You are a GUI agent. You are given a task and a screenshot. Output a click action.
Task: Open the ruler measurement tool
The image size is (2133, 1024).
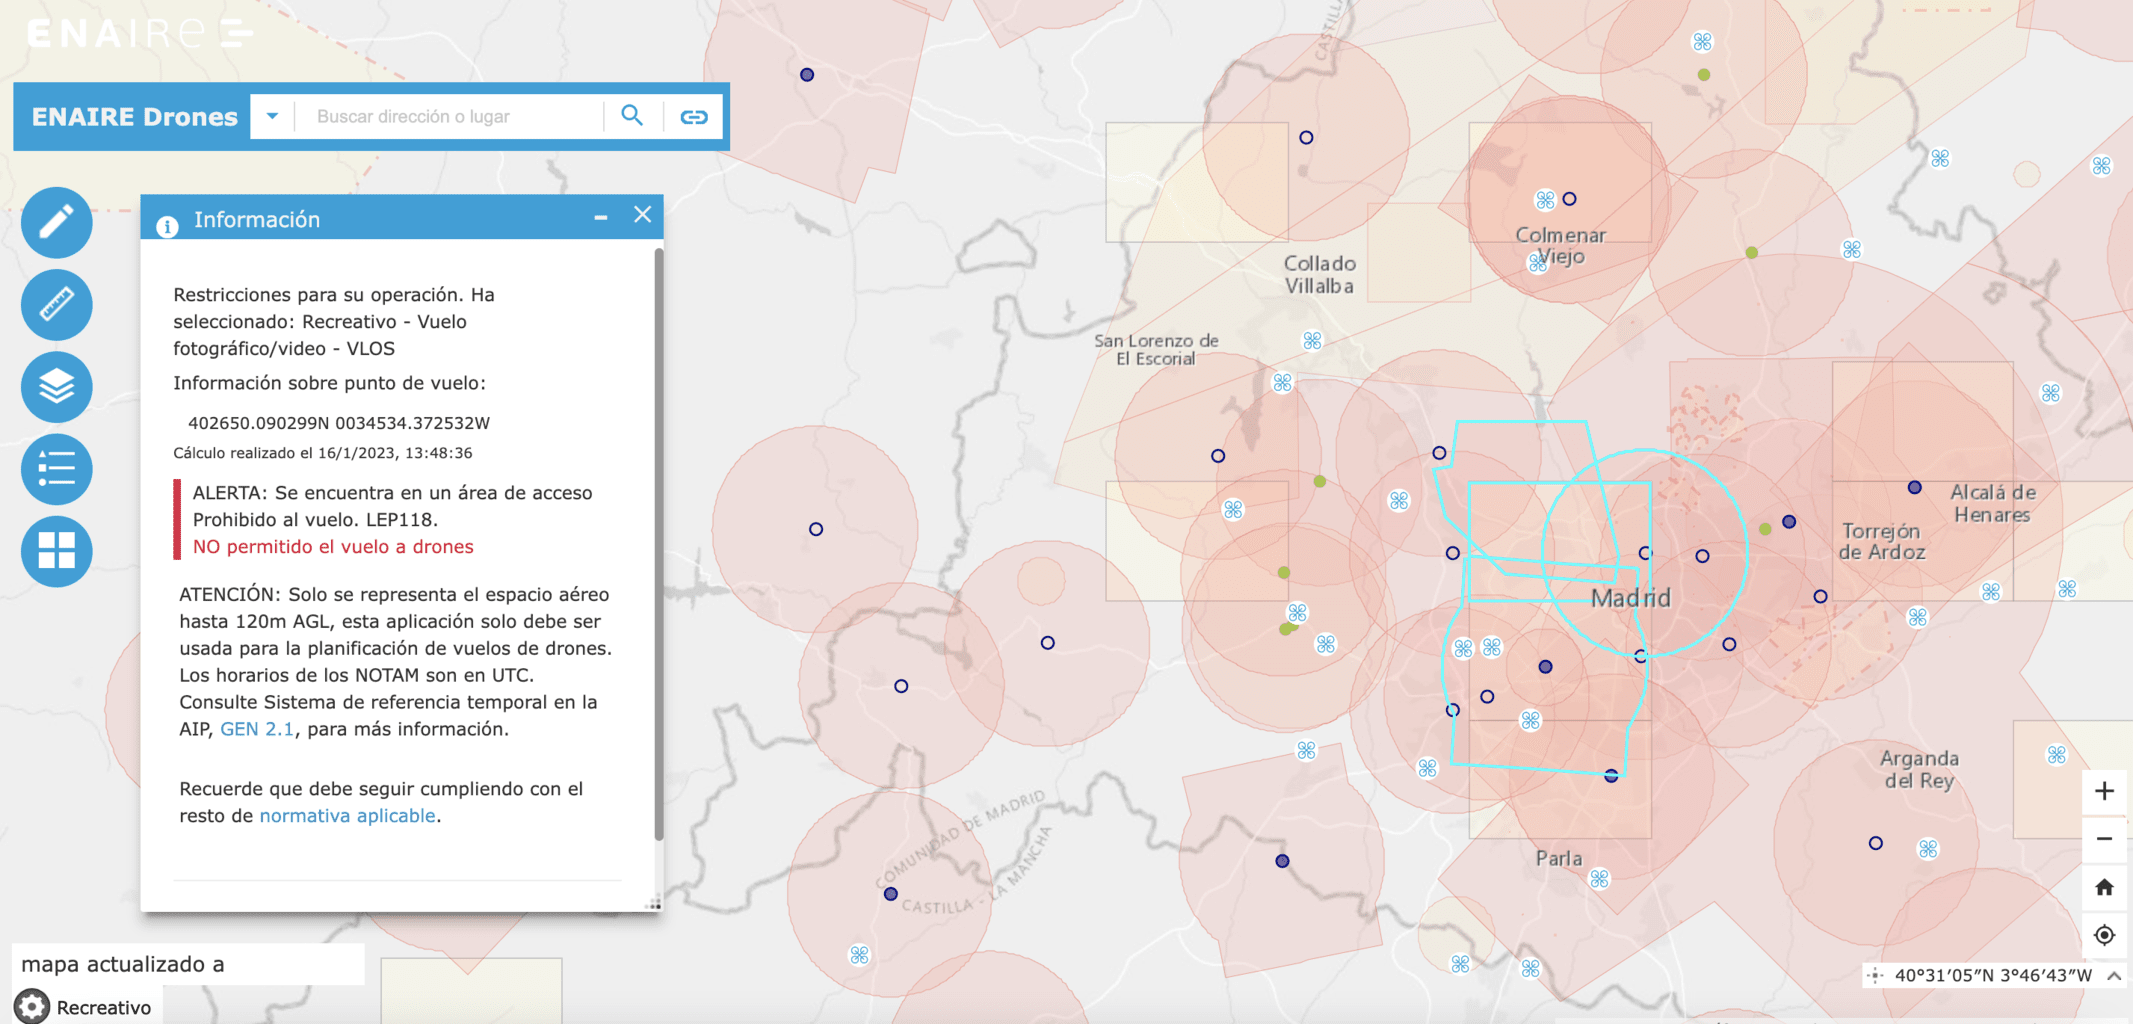(57, 304)
